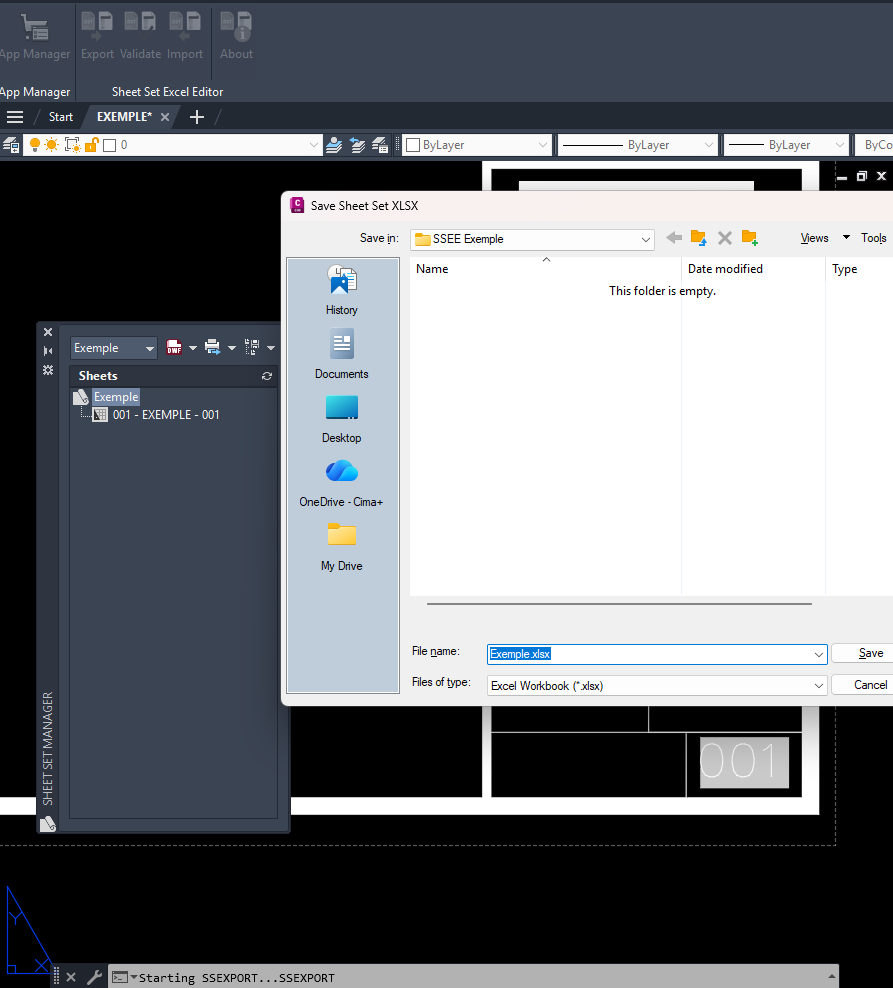Expand the File name history dropdown arrow
This screenshot has height=988, width=893.
[819, 654]
